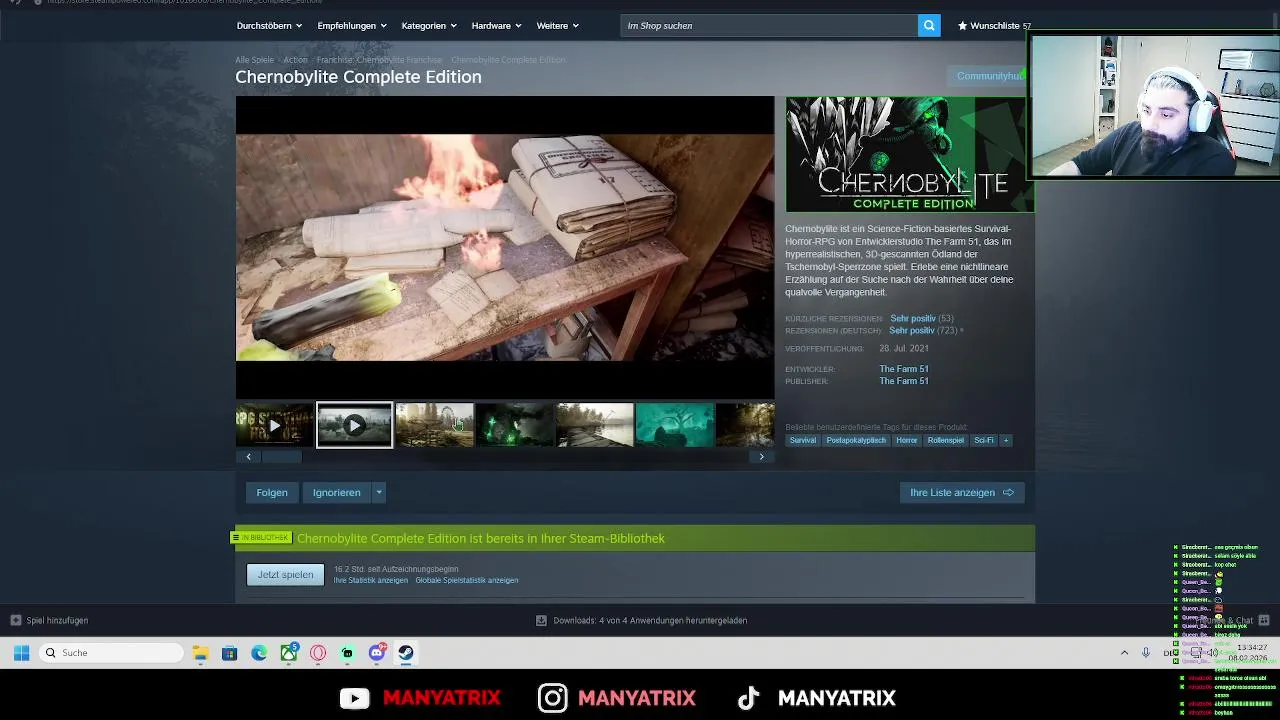
Task: Open Xbox app from taskbar
Action: 289,653
